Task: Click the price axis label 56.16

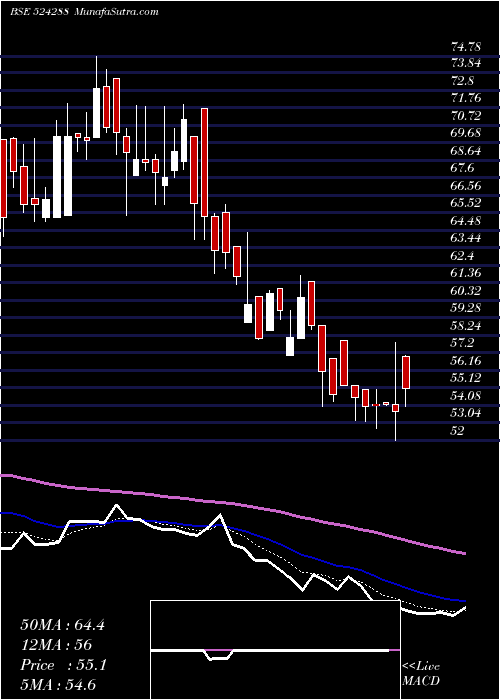Action: pos(467,360)
